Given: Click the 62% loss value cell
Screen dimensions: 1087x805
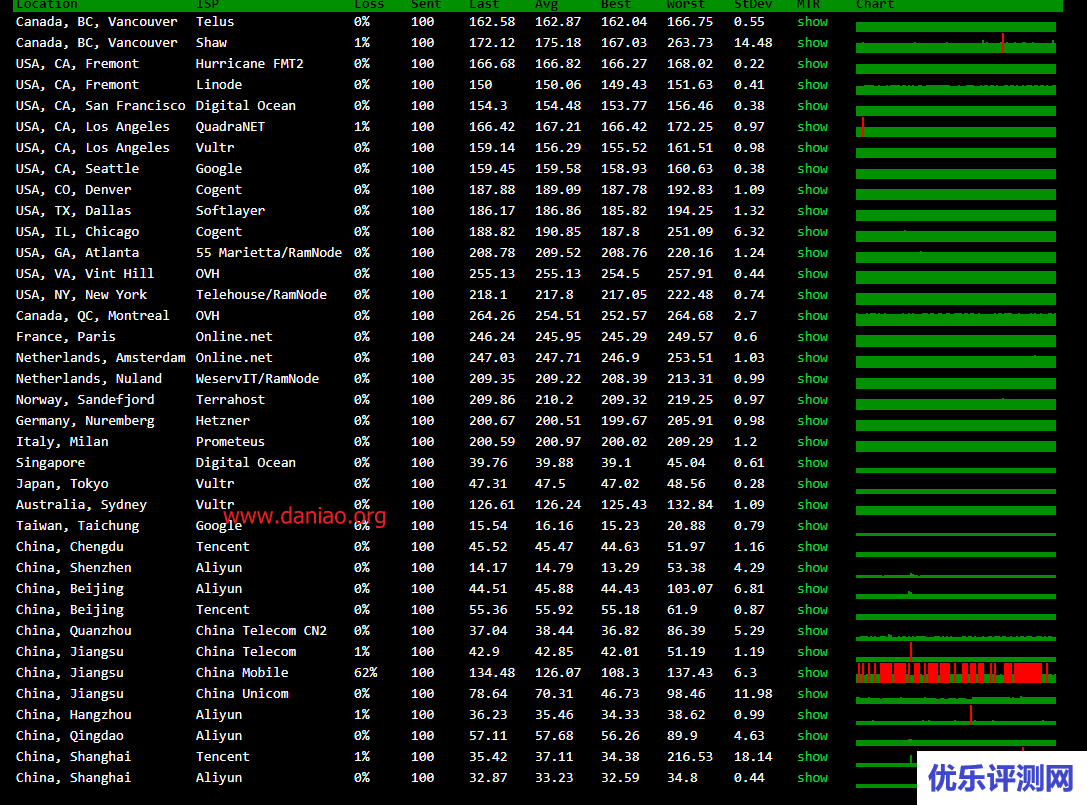Looking at the screenshot, I should 365,672.
